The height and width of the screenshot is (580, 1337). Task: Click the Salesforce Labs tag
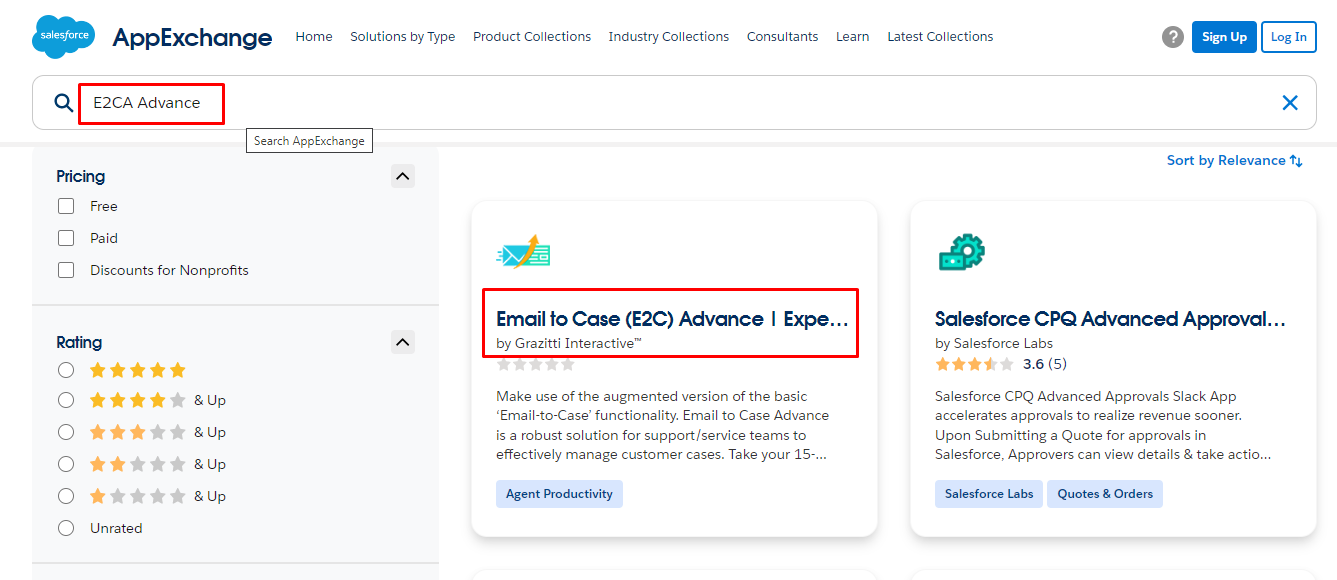989,494
